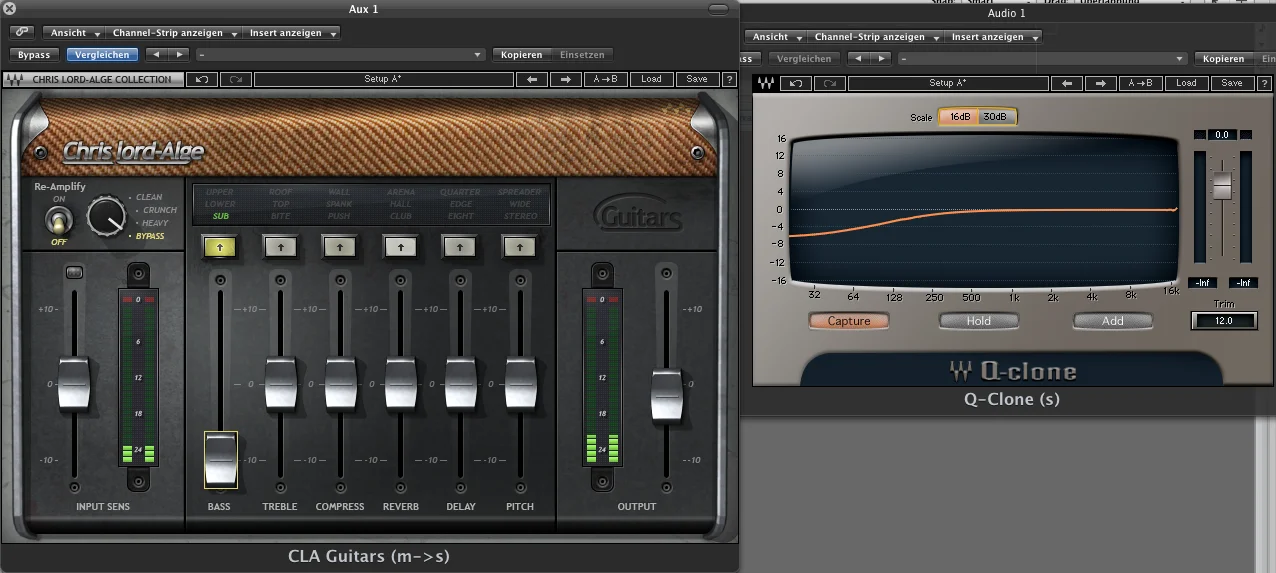Click the Q-Clone output level fader
1276x573 pixels.
[1222, 184]
